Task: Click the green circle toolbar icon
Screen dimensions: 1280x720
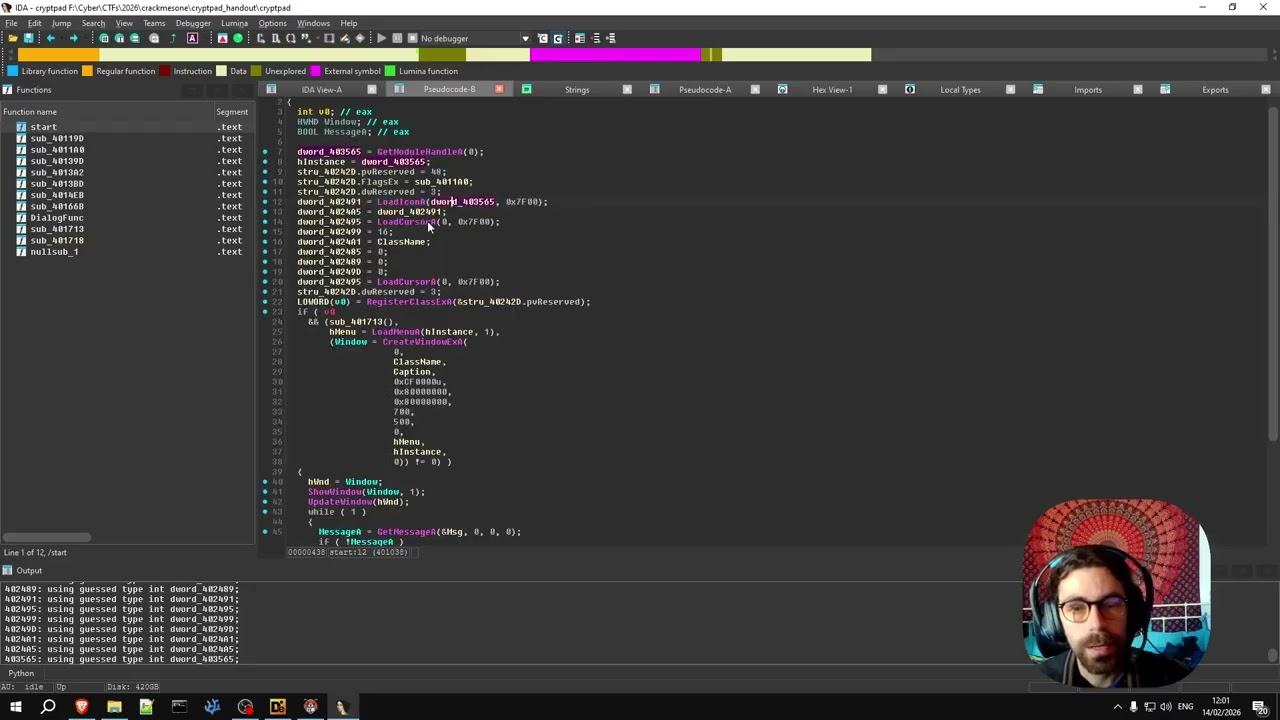Action: (238, 38)
